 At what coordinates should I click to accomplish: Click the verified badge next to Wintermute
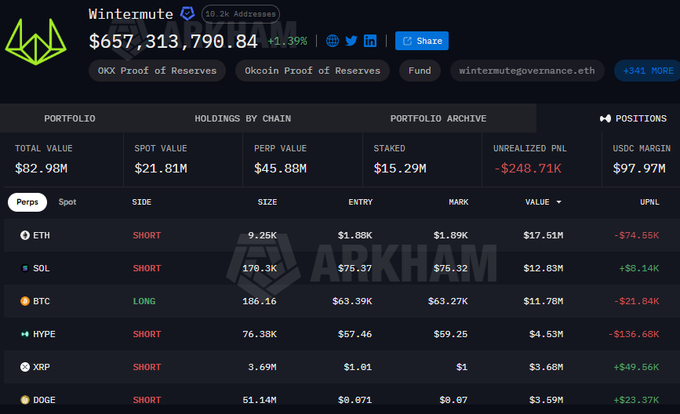(187, 13)
